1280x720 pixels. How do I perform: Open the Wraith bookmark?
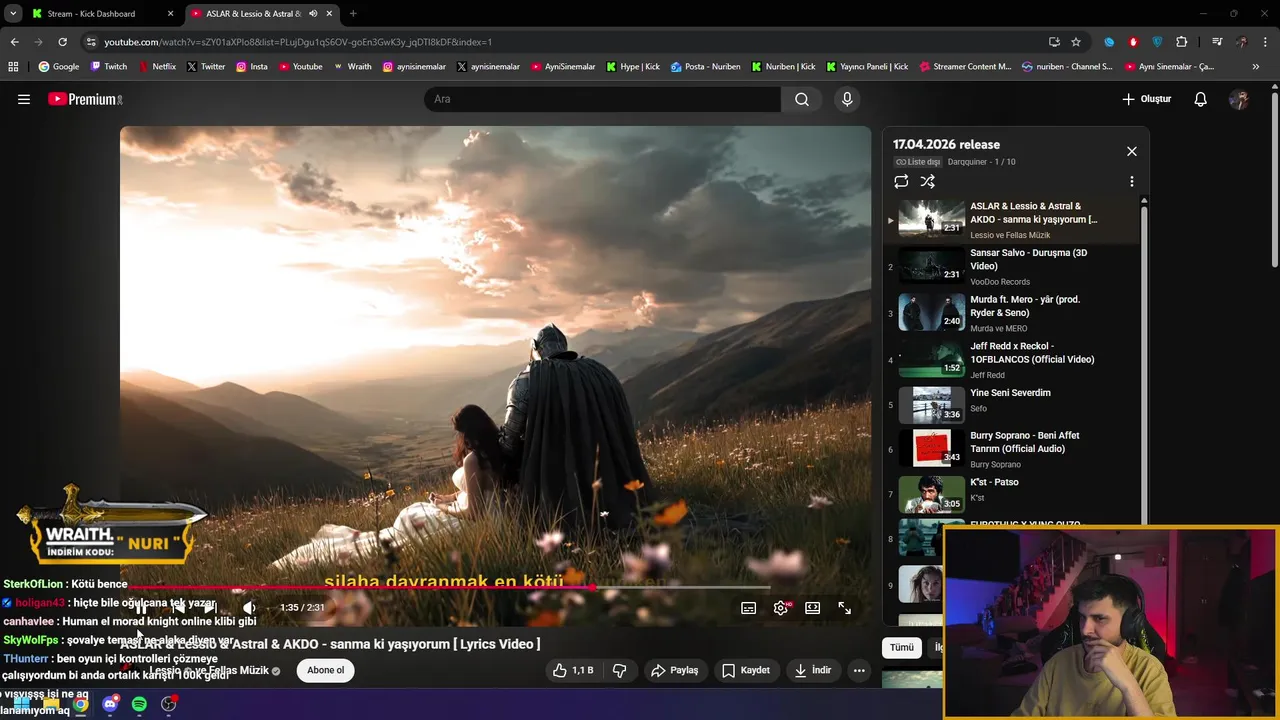click(x=353, y=67)
